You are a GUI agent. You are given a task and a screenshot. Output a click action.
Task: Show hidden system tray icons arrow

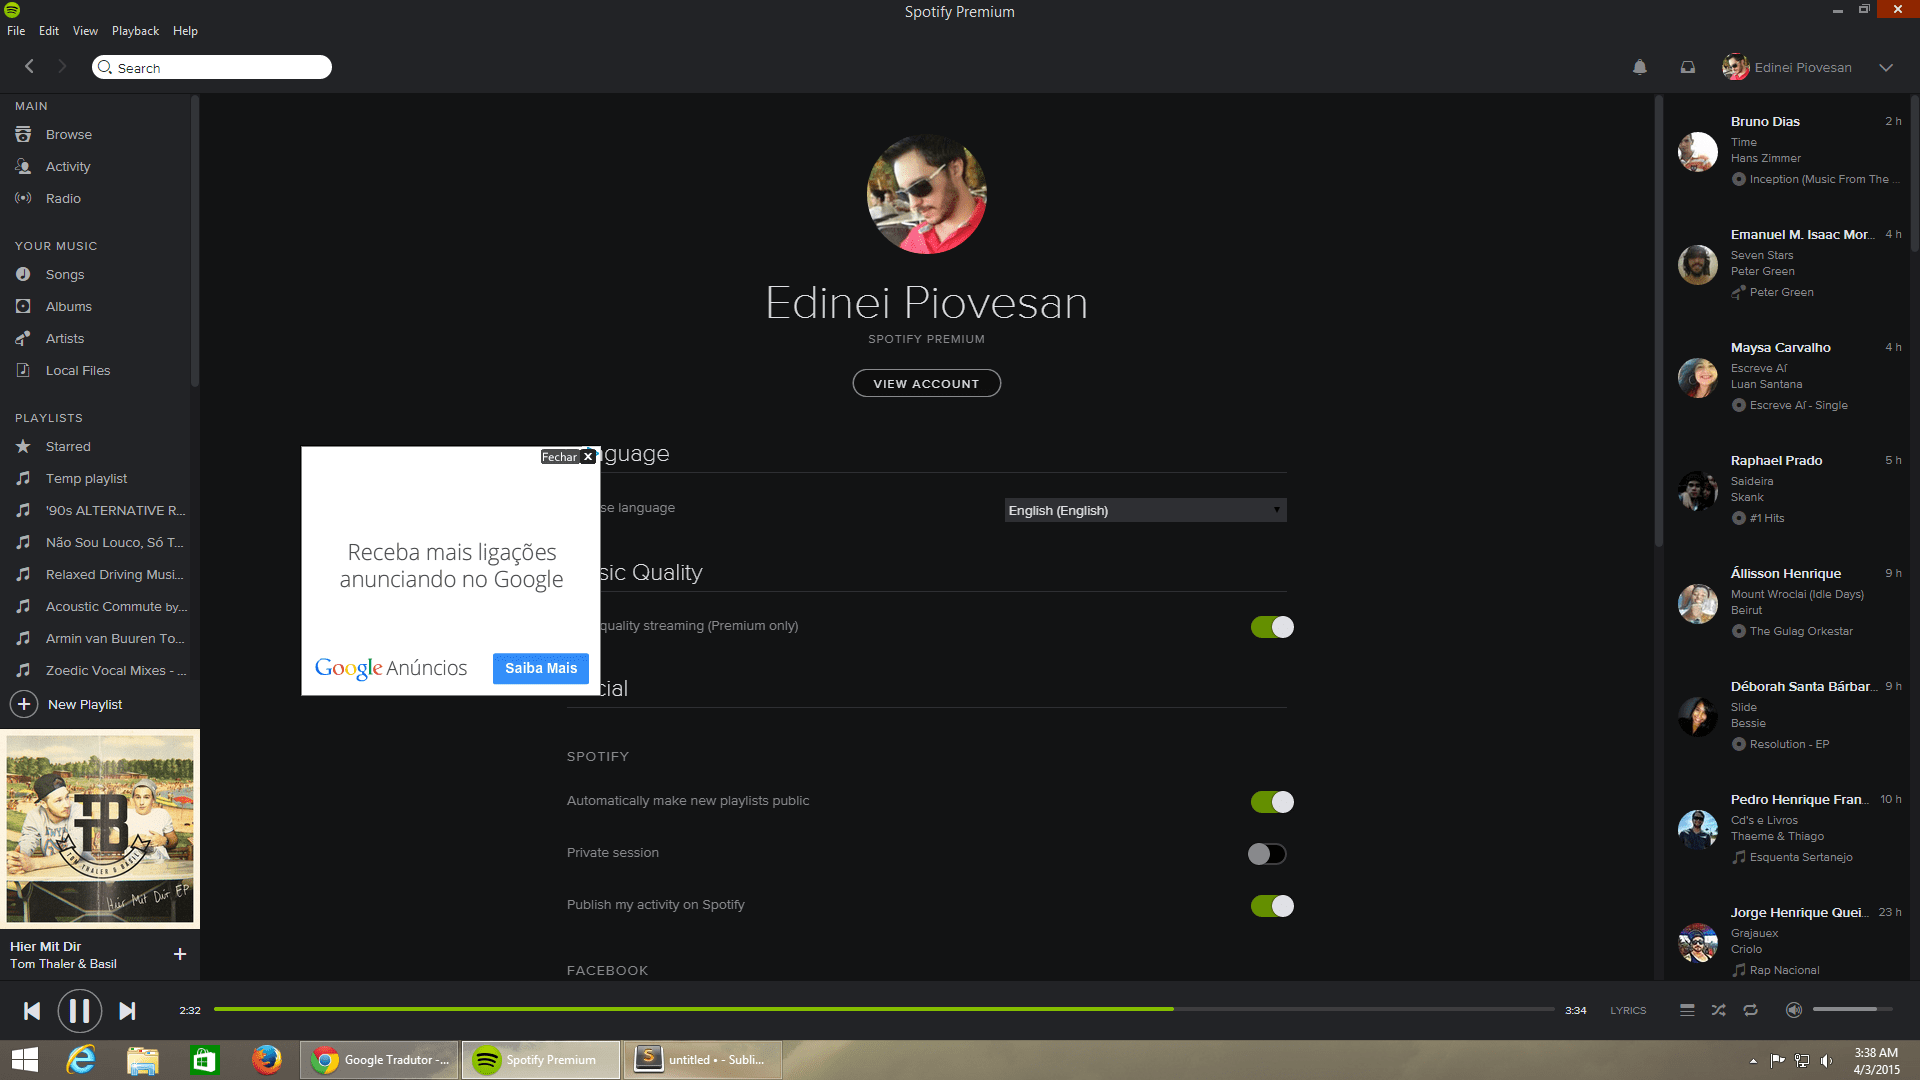(1752, 1060)
